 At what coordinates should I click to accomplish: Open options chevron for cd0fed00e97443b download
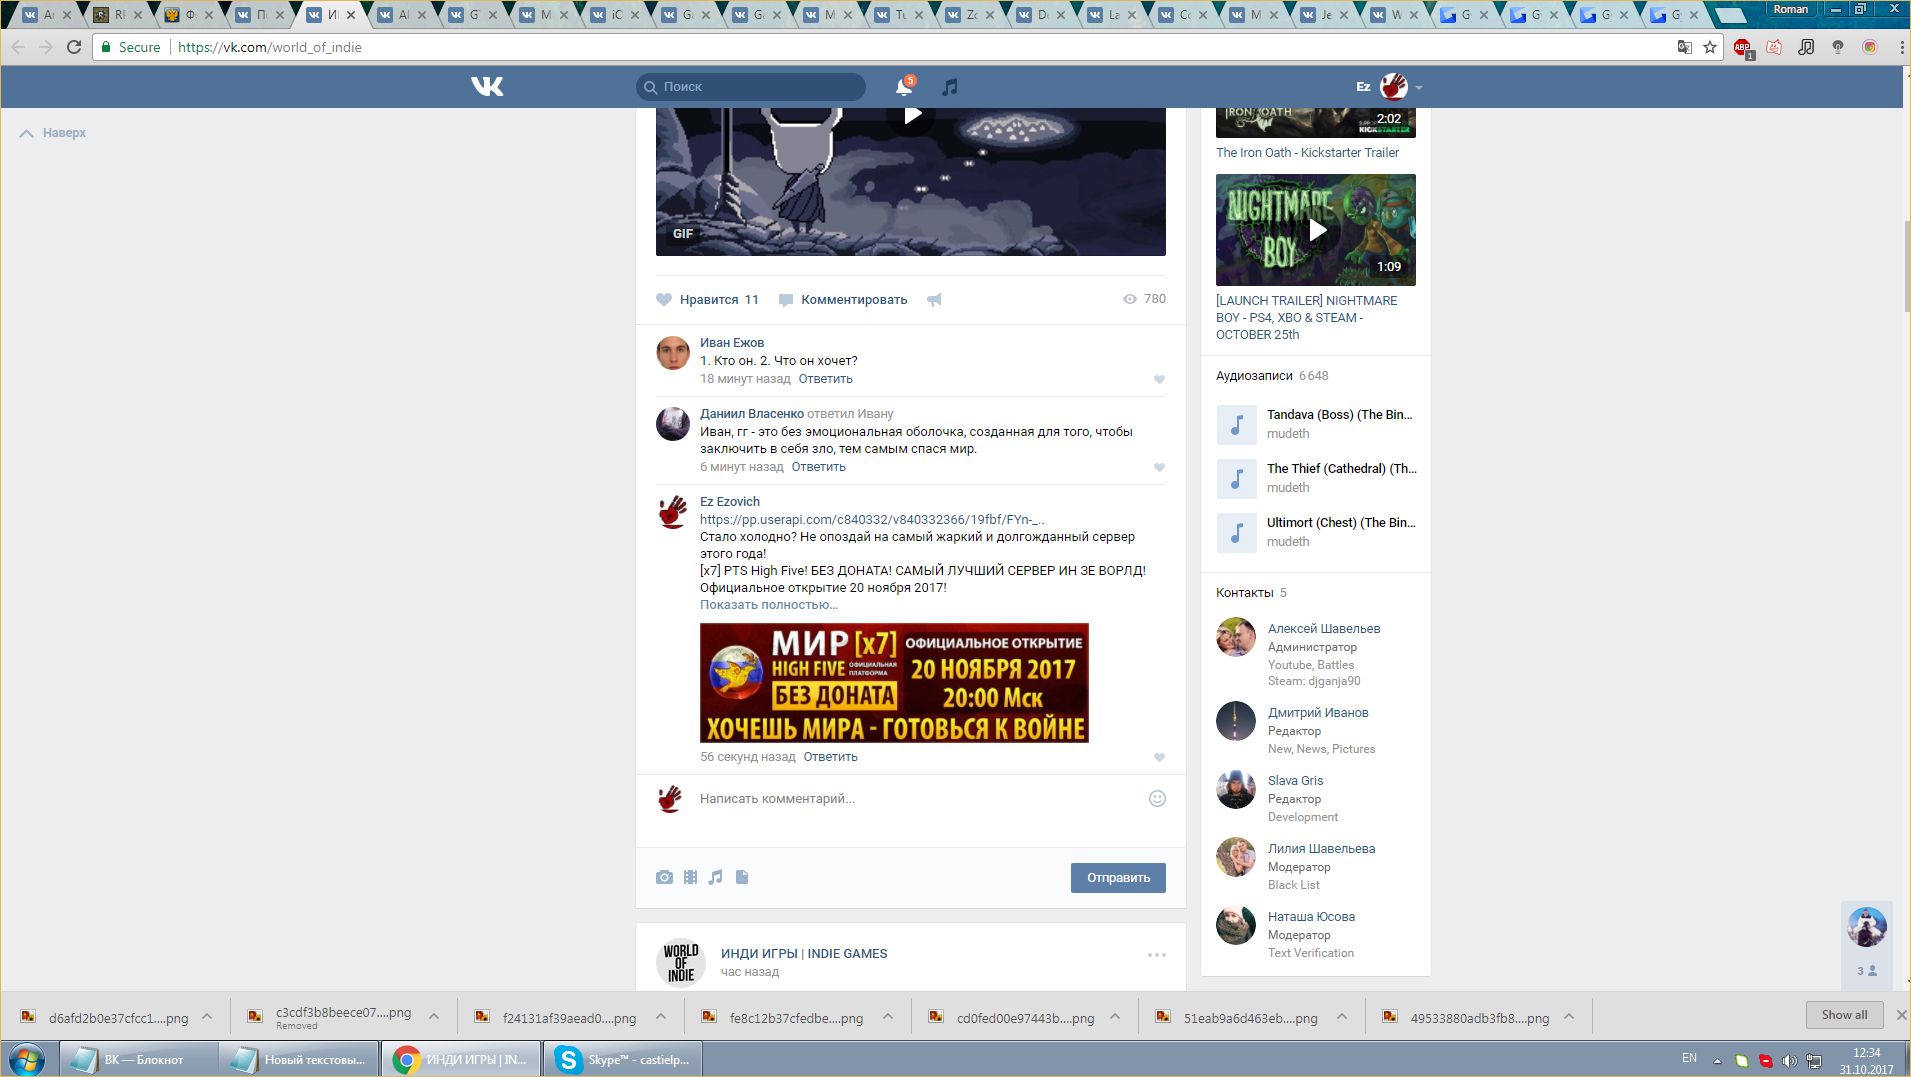[1115, 1017]
